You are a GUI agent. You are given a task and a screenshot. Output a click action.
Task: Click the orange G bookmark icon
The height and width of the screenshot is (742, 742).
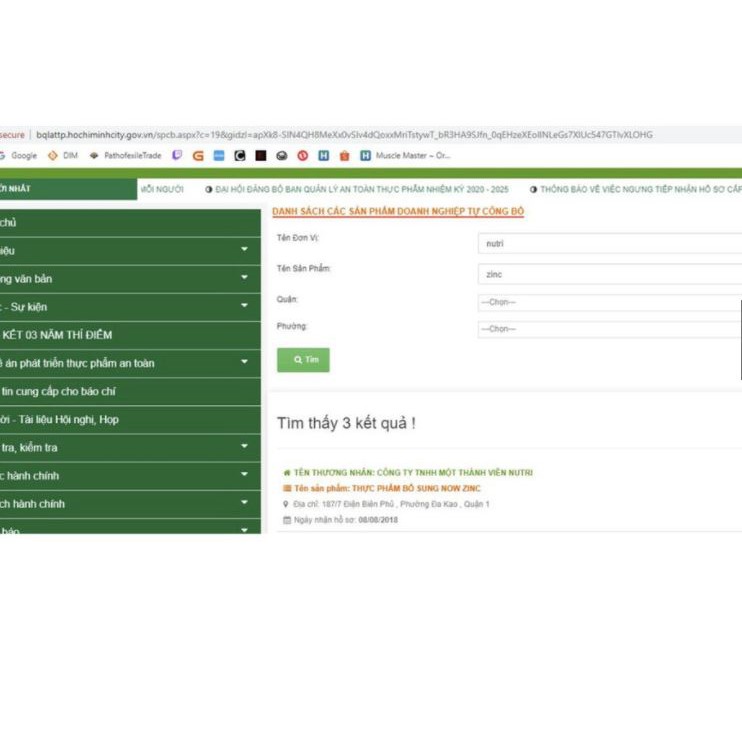click(x=198, y=156)
